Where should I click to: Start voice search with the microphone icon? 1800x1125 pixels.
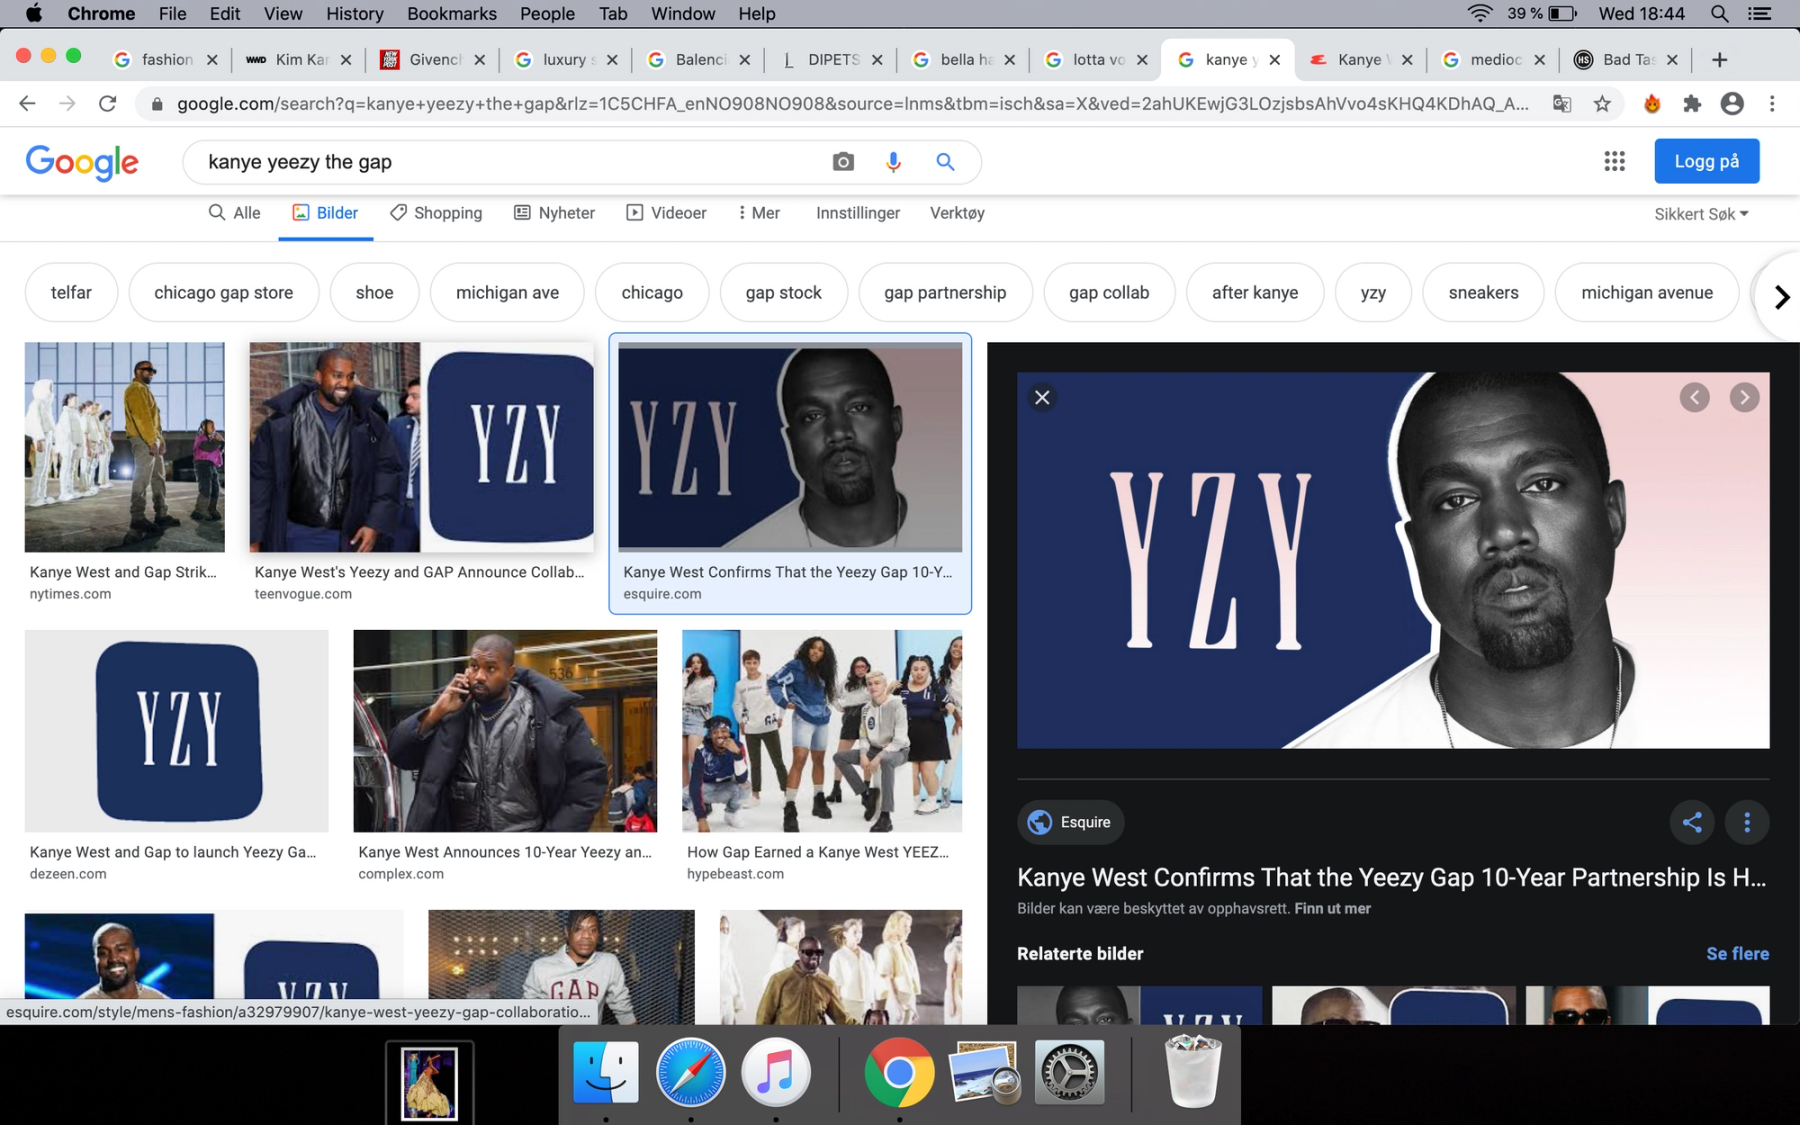coord(893,162)
